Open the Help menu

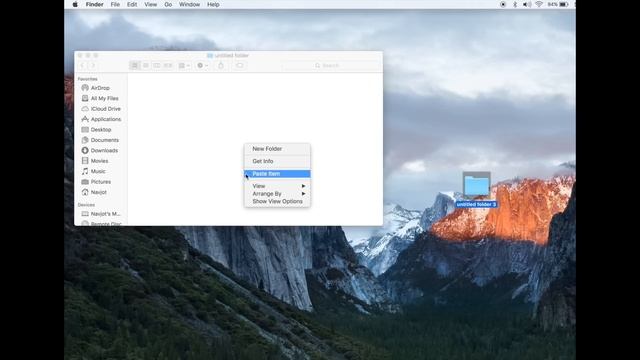(x=213, y=4)
